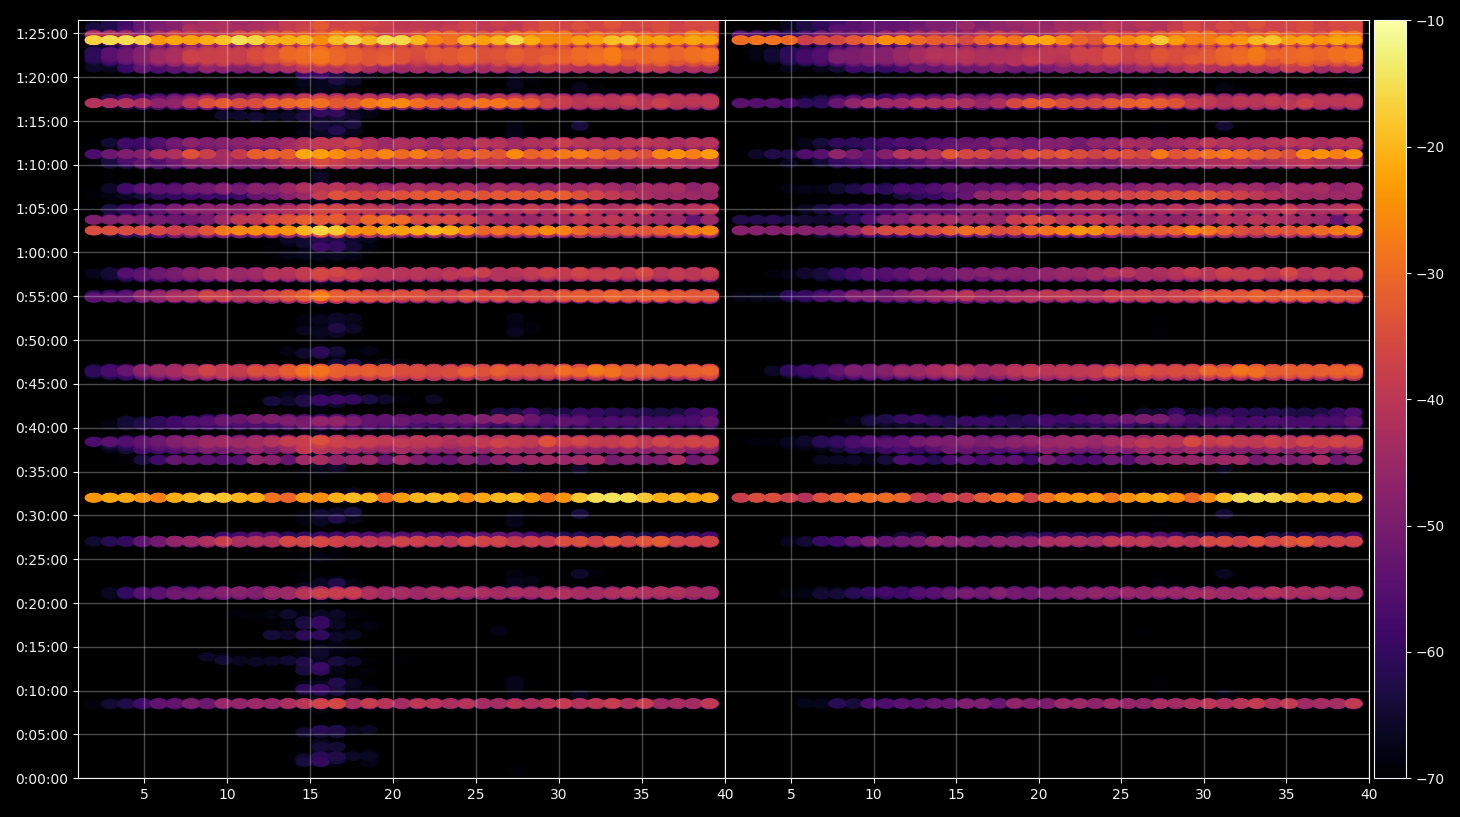
Task: Select x-axis label 30 of the right plot
Action: (x=1204, y=795)
